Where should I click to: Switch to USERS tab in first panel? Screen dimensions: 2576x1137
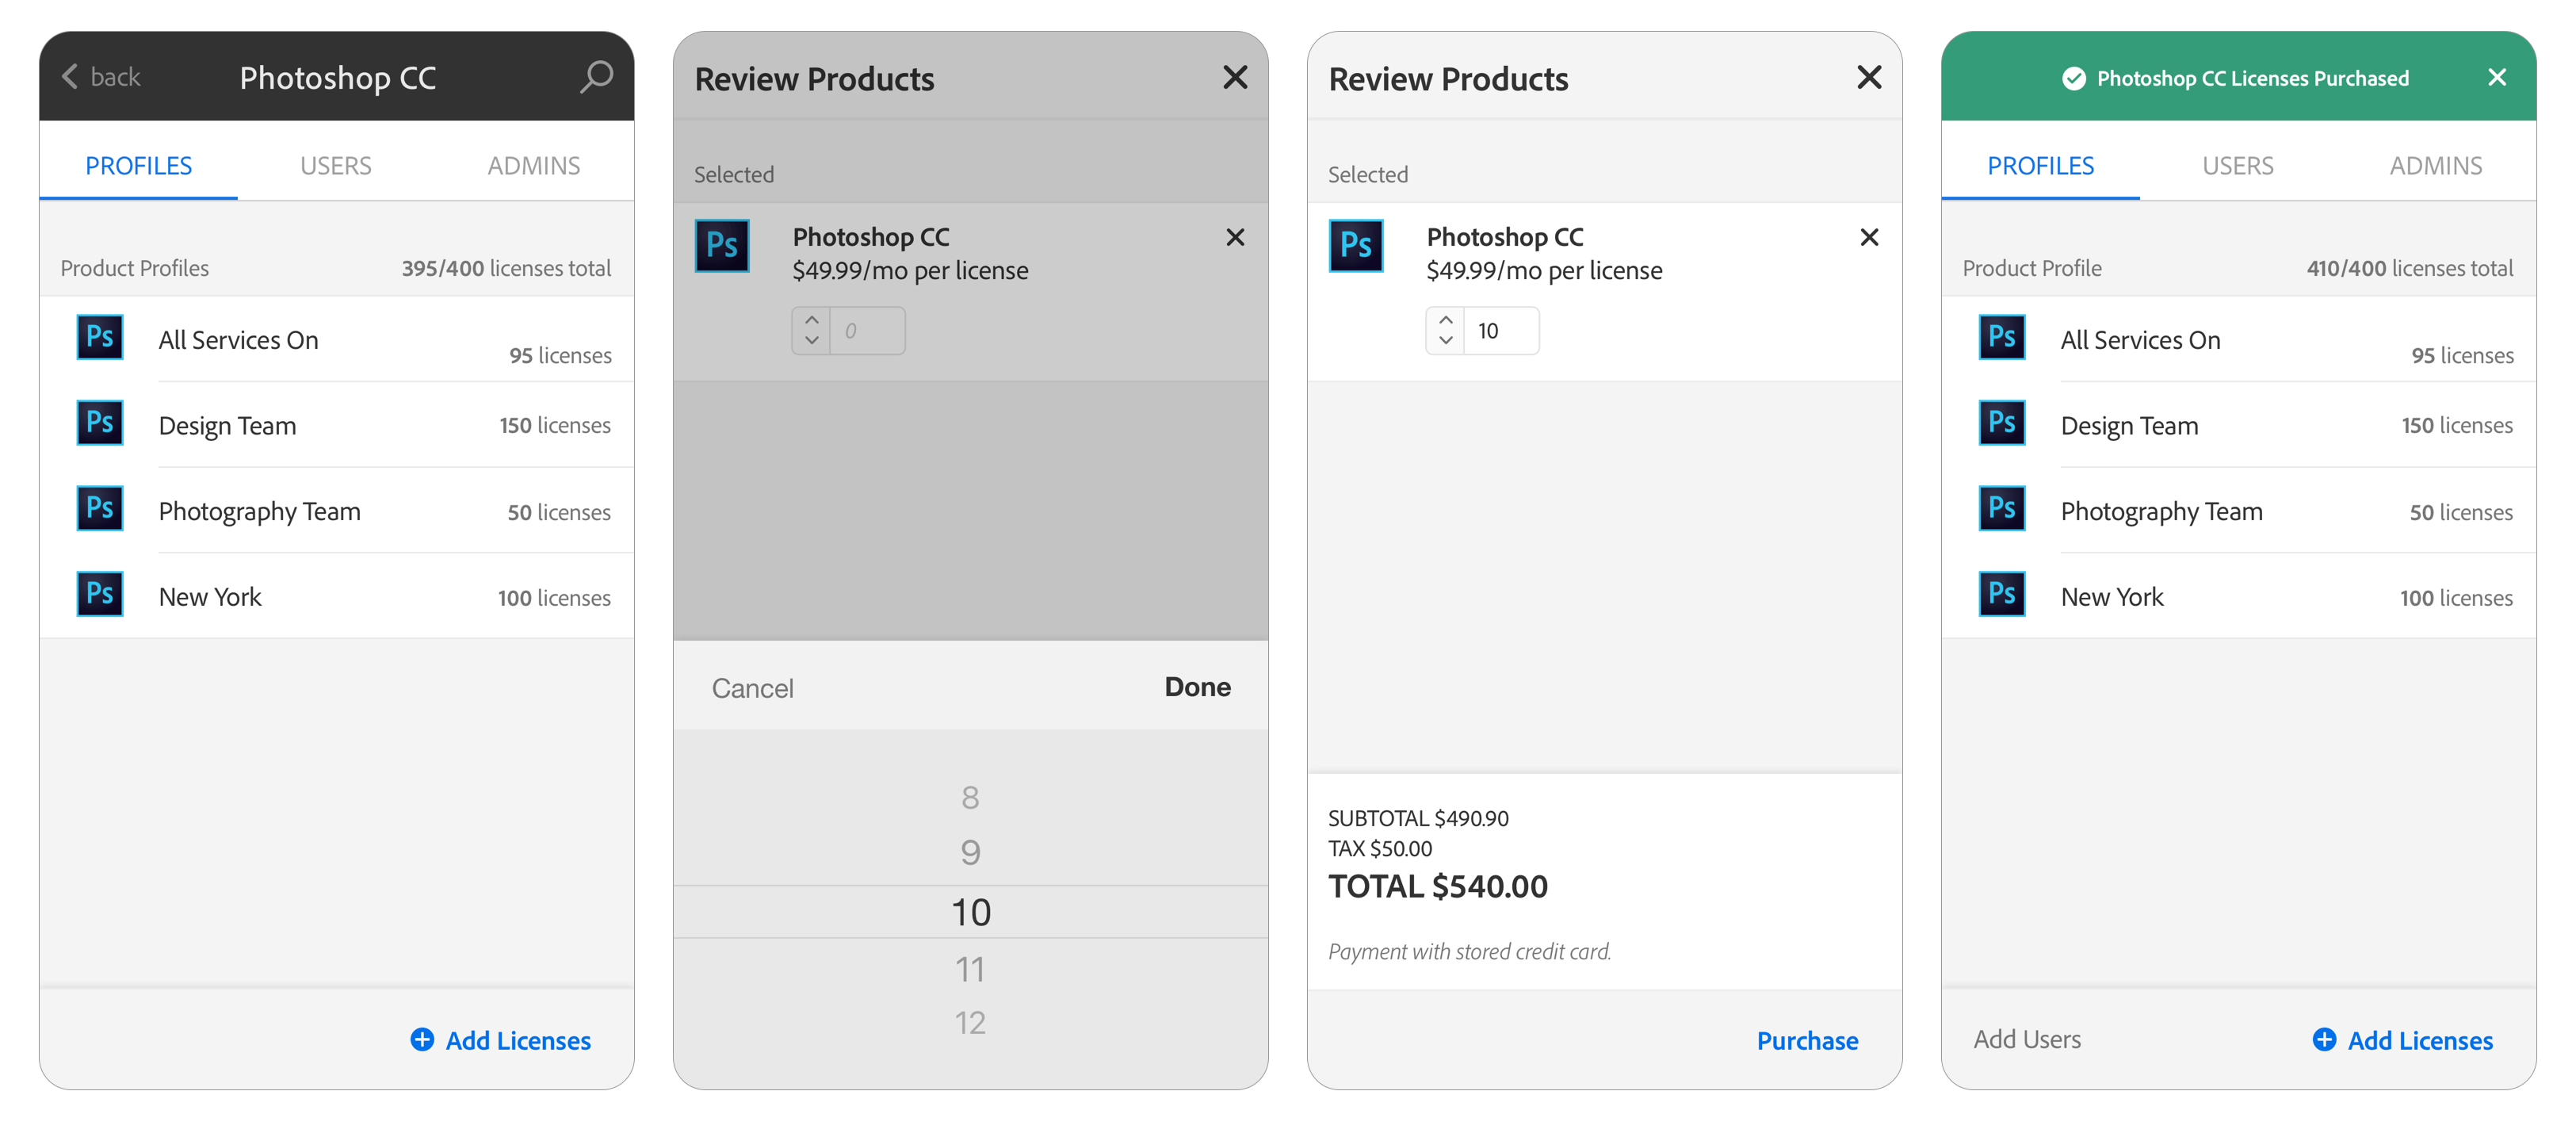tap(336, 166)
